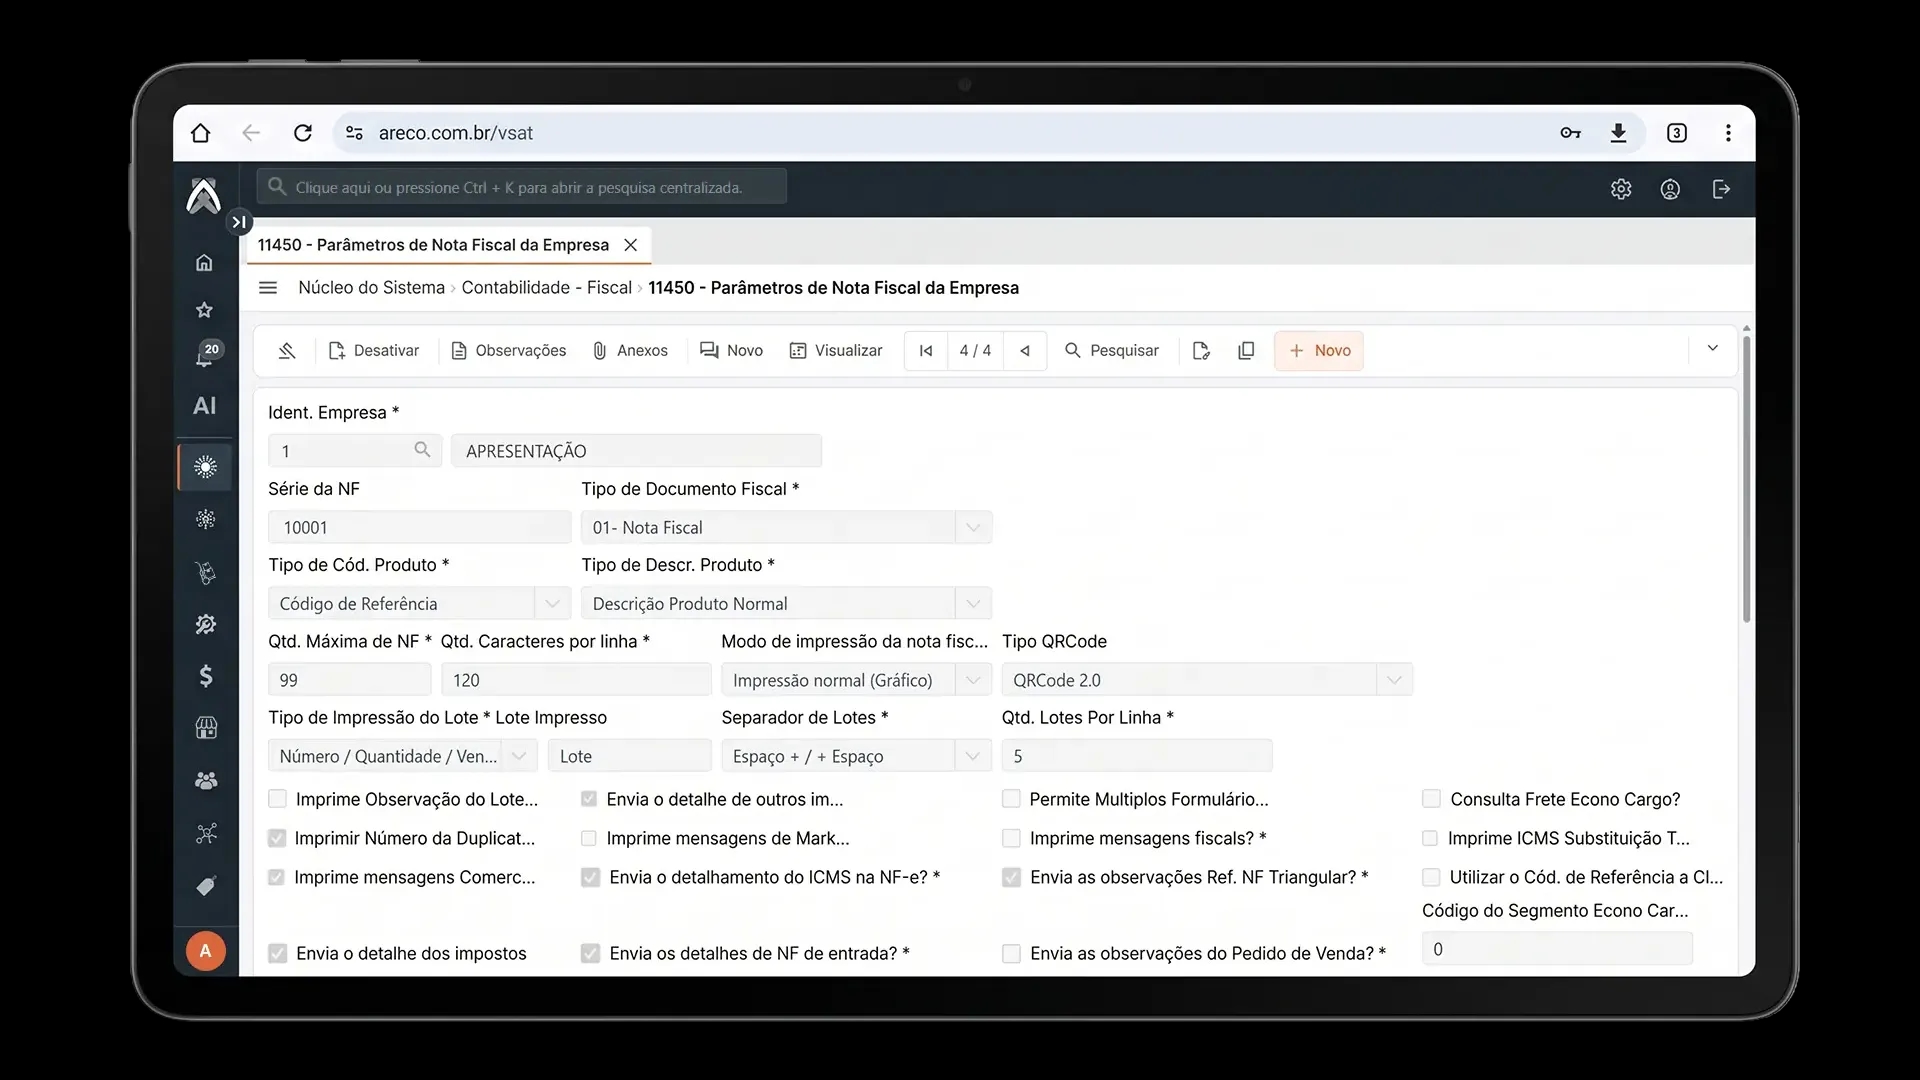Open browser three-dot menu
1920x1080 pixels.
(x=1728, y=133)
